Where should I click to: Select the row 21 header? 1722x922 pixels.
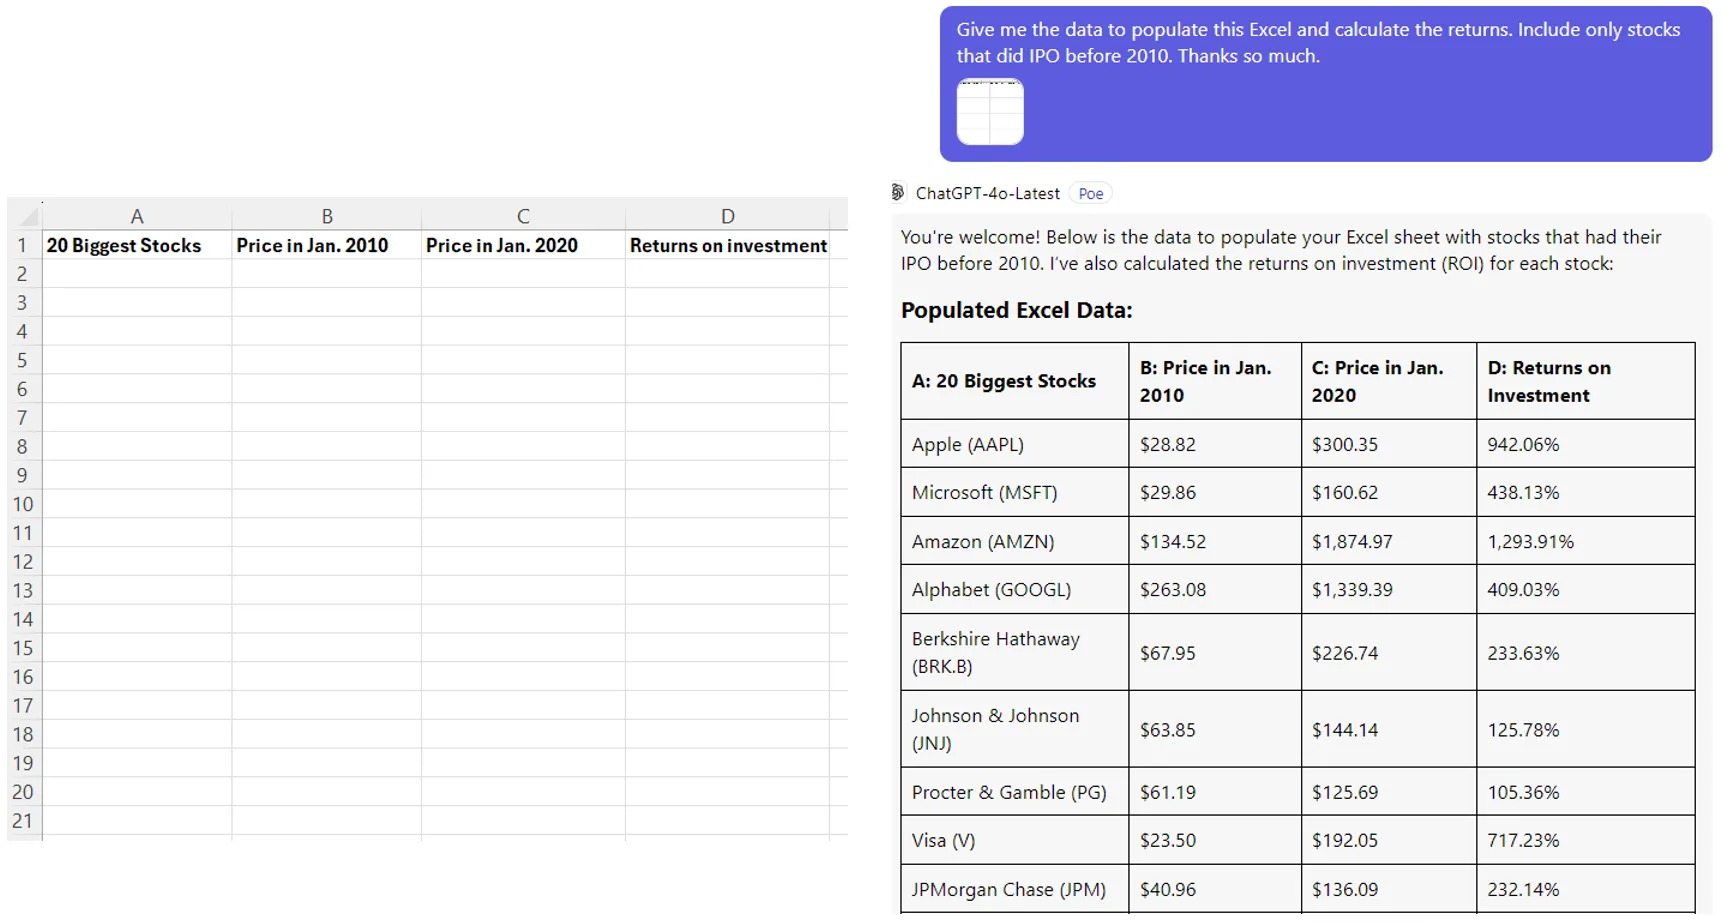pyautogui.click(x=22, y=821)
